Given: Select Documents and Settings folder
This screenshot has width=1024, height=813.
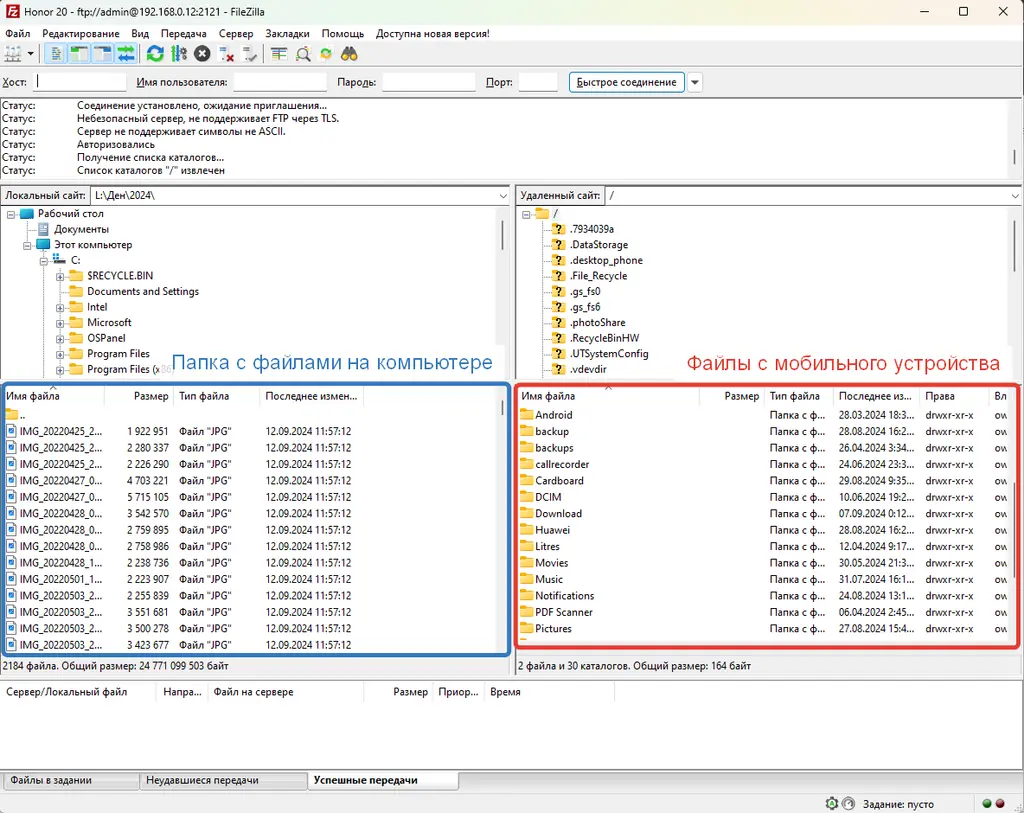Looking at the screenshot, I should coord(143,291).
